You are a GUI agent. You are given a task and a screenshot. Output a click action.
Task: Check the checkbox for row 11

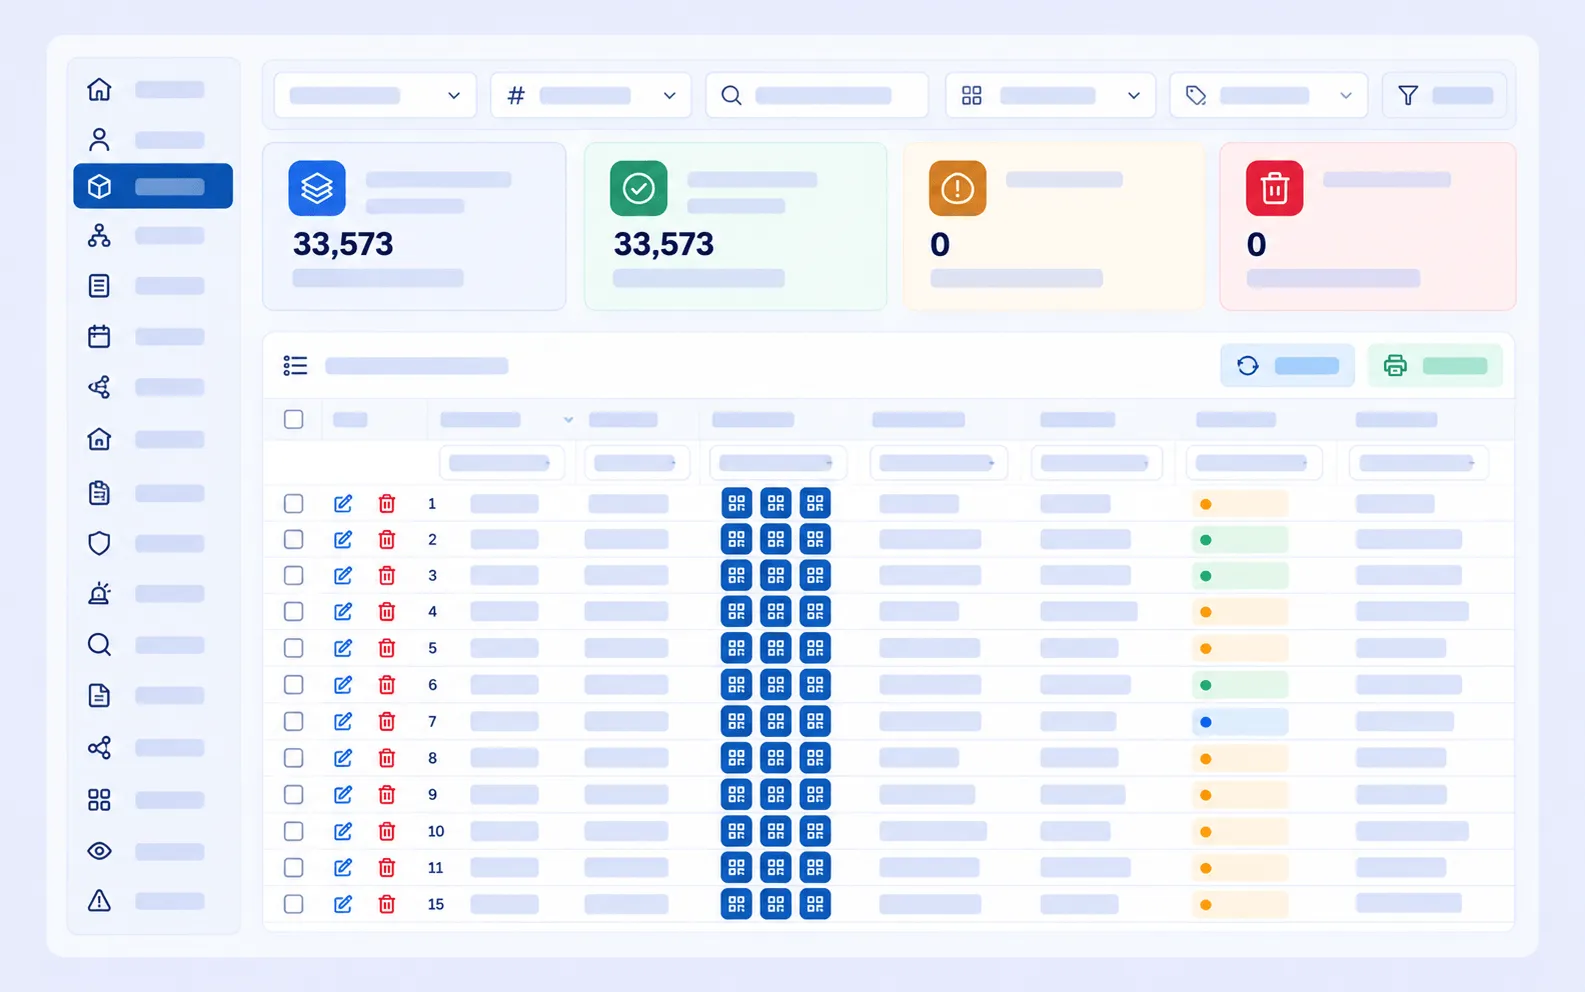(x=293, y=867)
